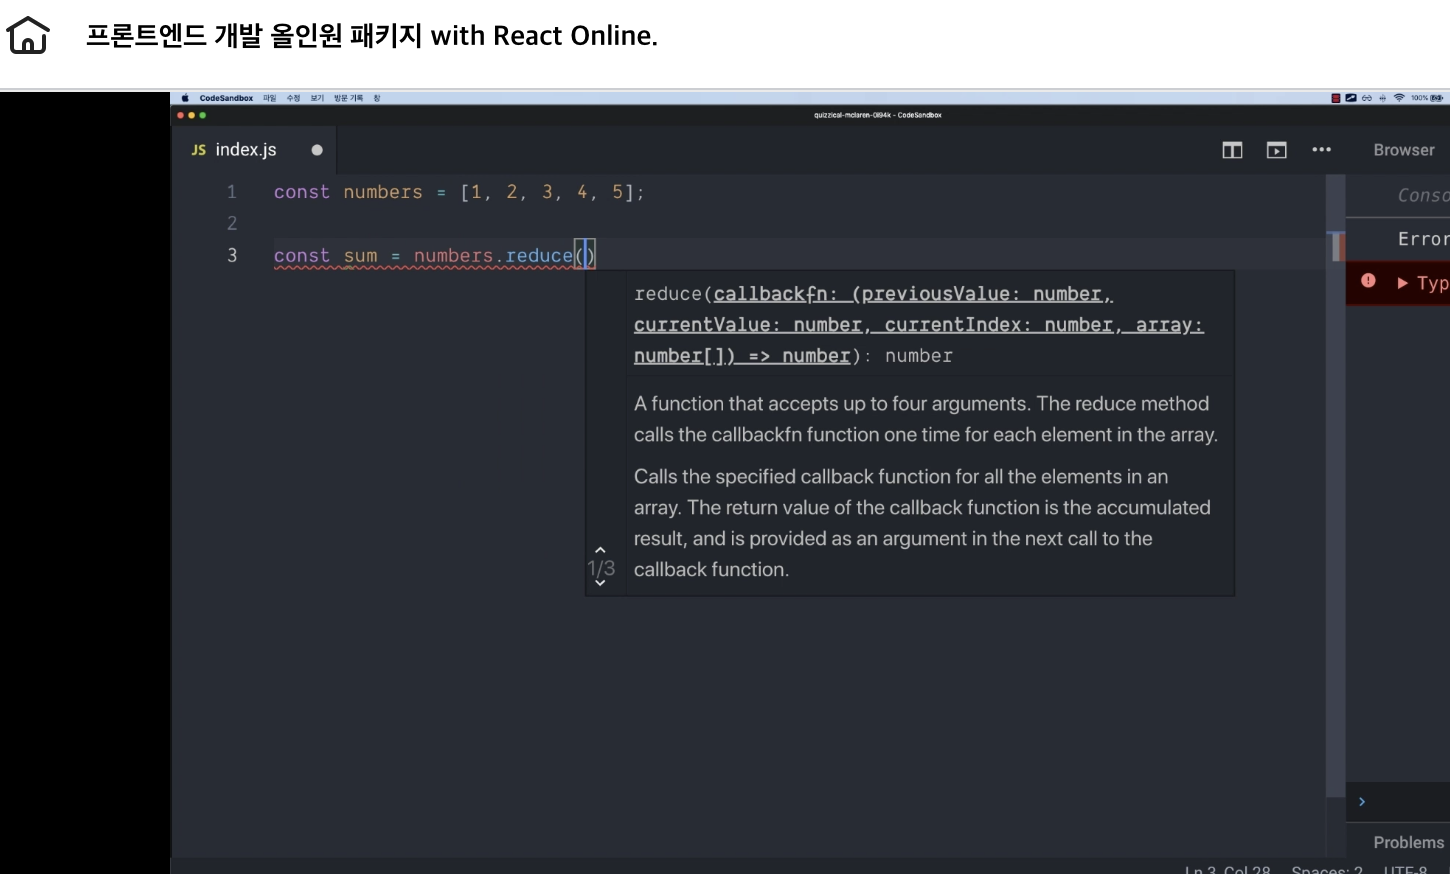1450x874 pixels.
Task: Maximize the window with green button
Action: [x=202, y=115]
